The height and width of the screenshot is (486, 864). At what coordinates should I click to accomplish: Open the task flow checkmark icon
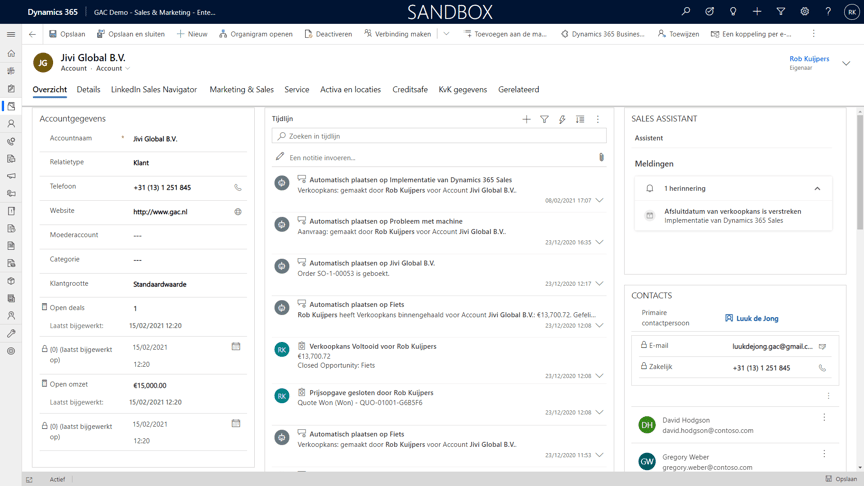[x=709, y=11]
